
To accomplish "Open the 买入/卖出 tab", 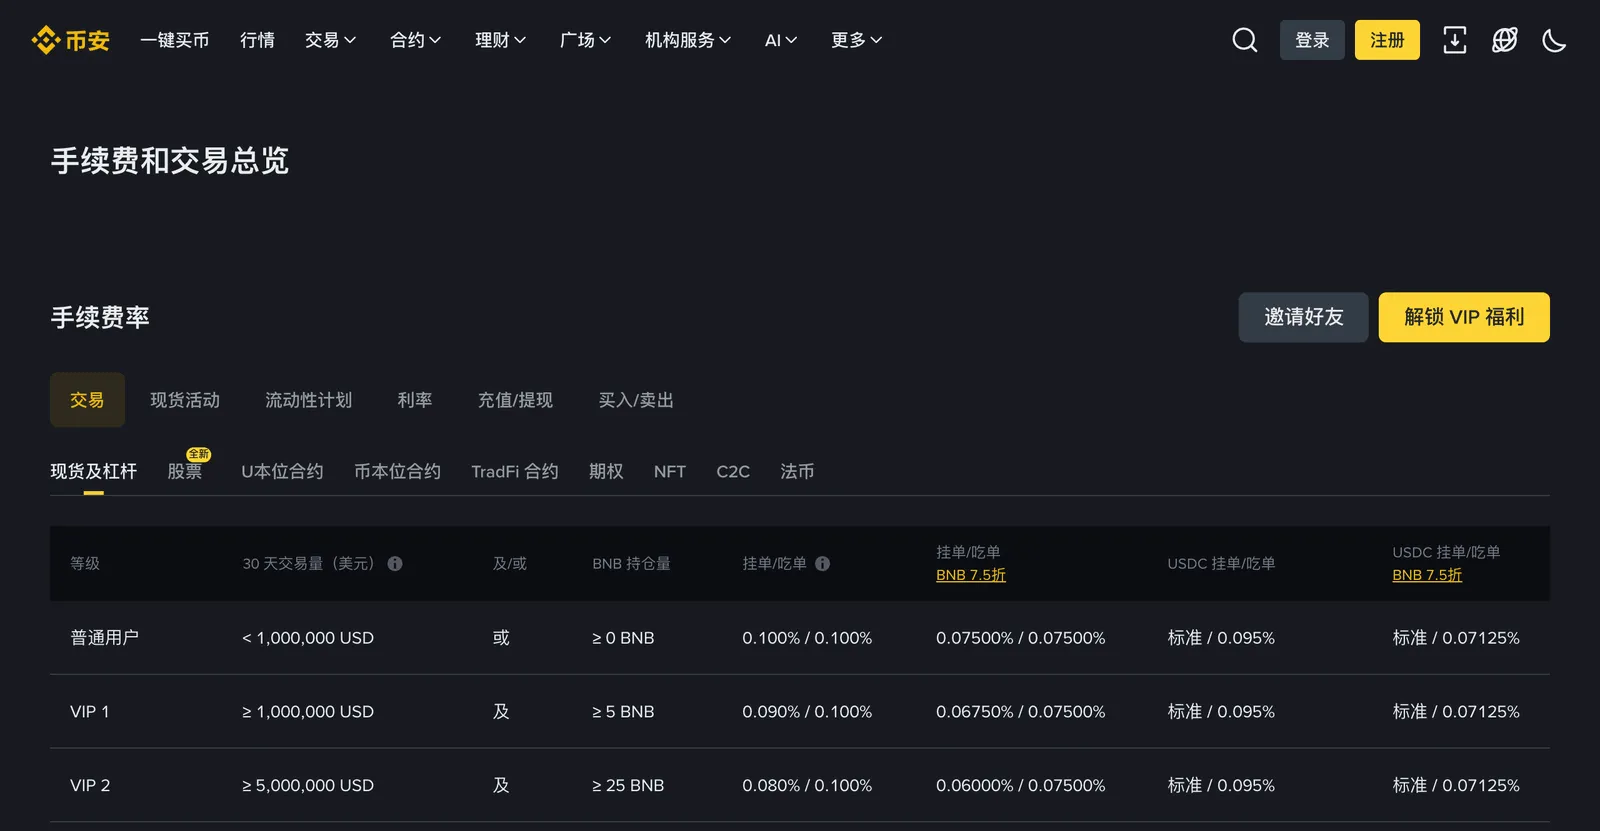I will [636, 400].
